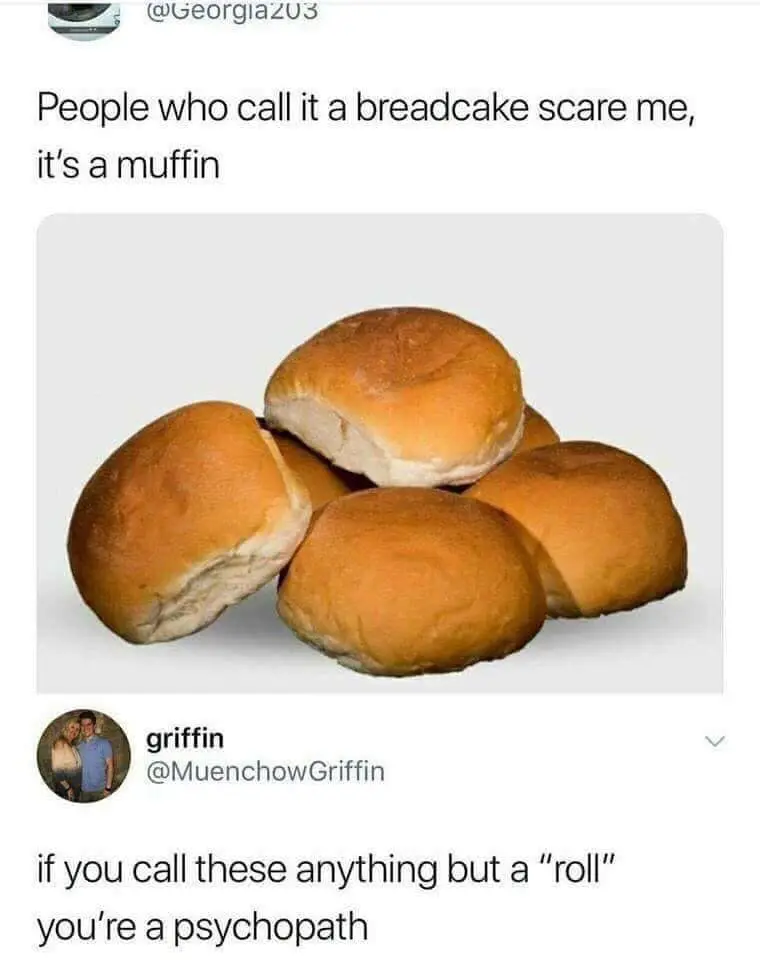This screenshot has height=960, width=760.
Task: Select the top roll on the pile
Action: 395,395
